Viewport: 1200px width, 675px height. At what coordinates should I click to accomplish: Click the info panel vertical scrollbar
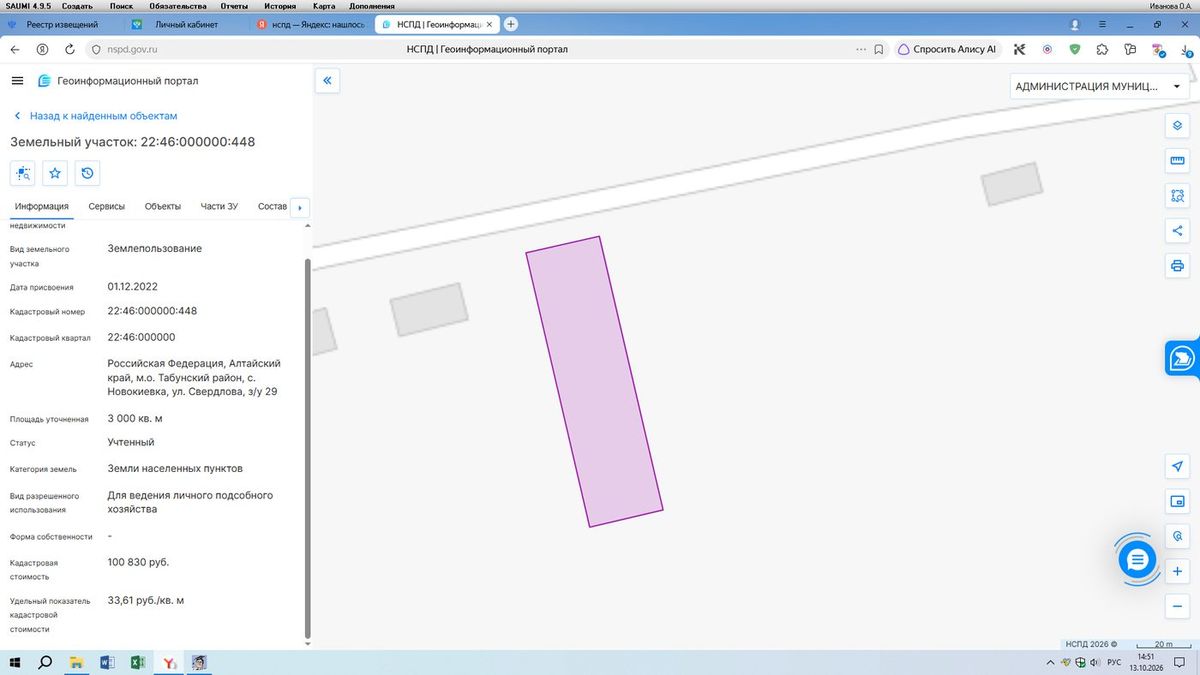pyautogui.click(x=307, y=448)
